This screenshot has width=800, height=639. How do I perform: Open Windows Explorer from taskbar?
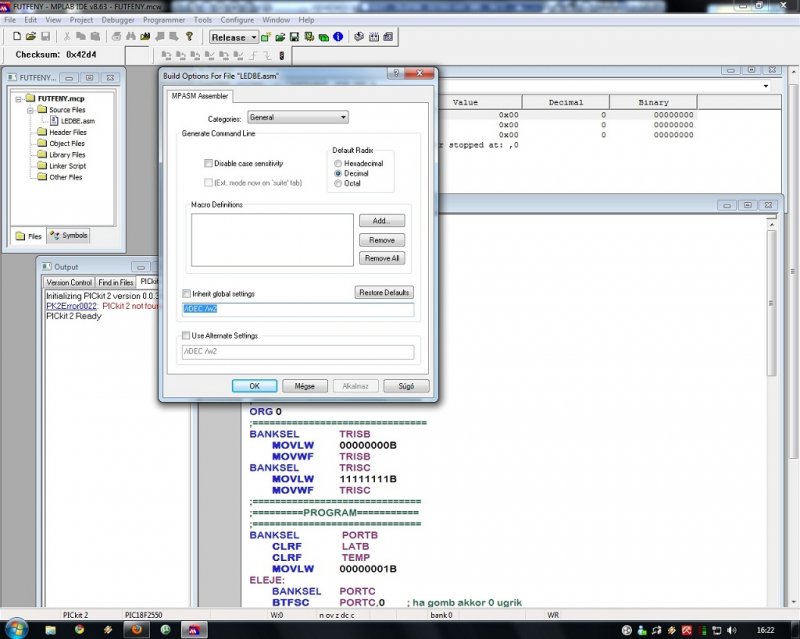[x=51, y=630]
